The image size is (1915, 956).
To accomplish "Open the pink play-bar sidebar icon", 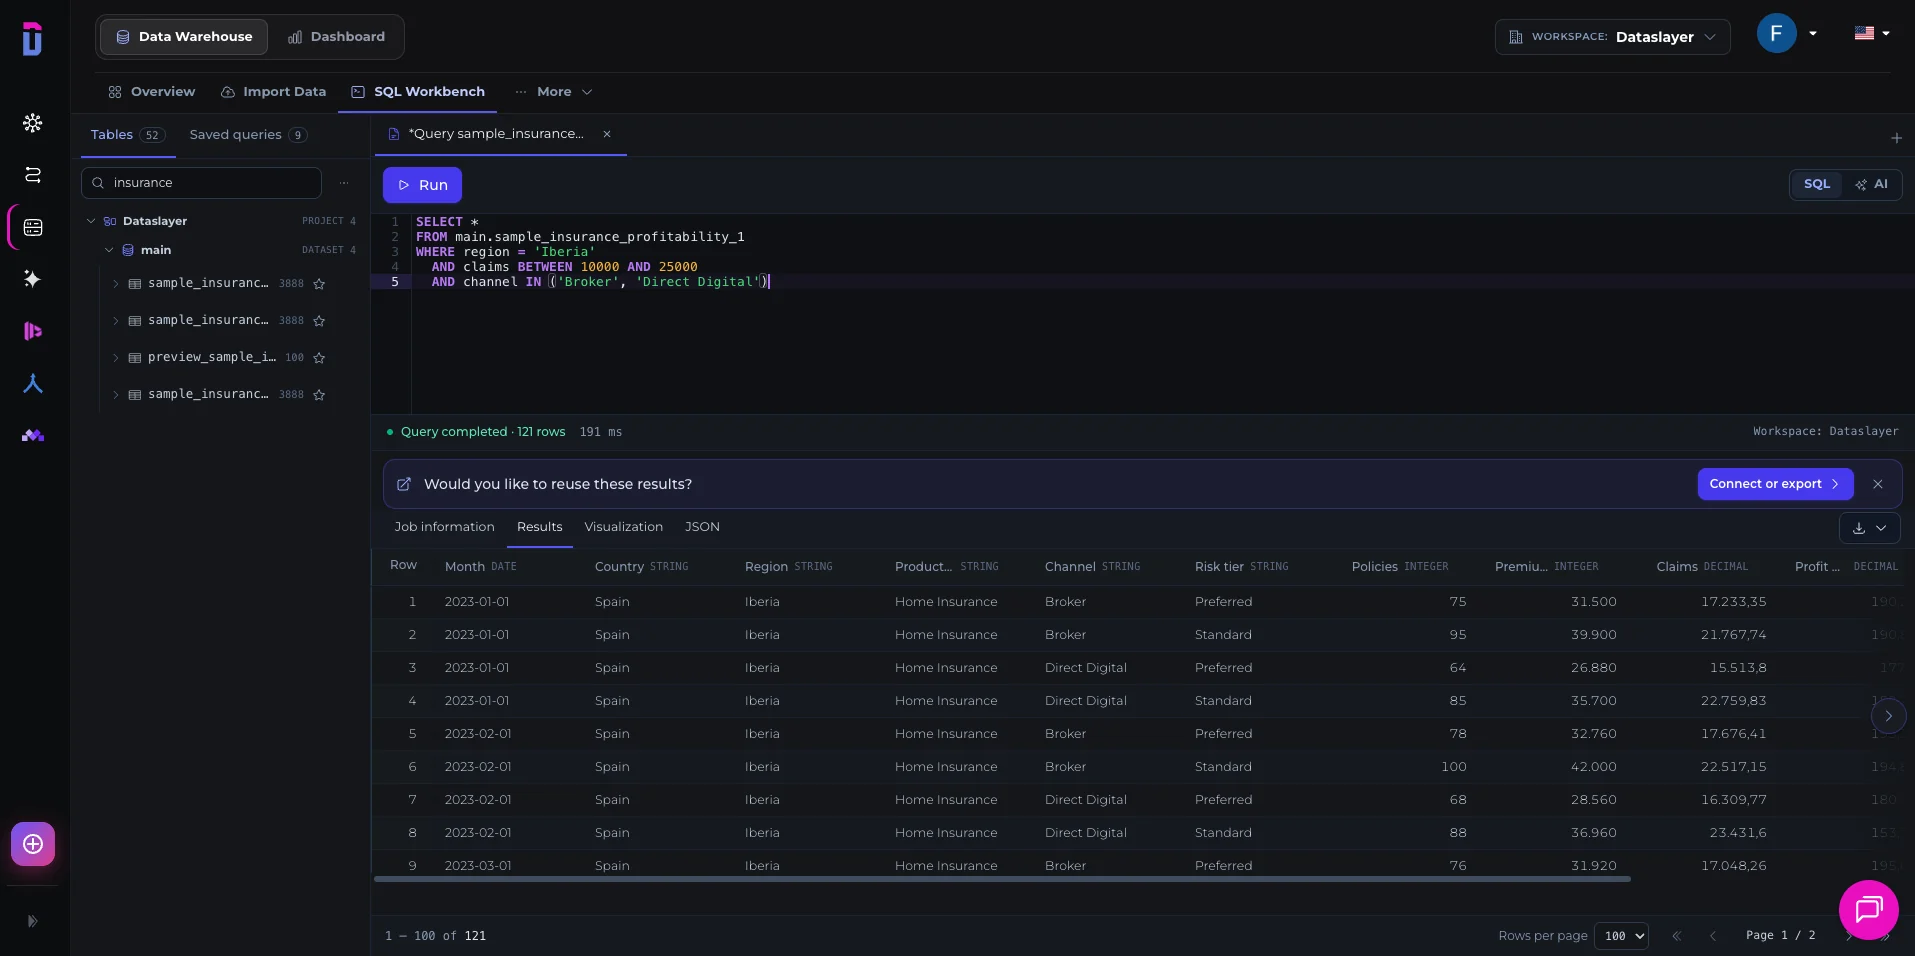I will pyautogui.click(x=33, y=331).
